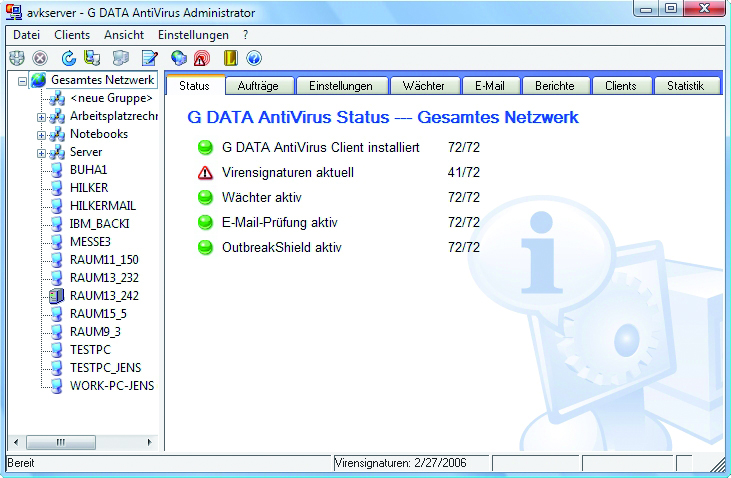
Task: Click right arrow of tree horizontal scrollbar
Action: 151,442
